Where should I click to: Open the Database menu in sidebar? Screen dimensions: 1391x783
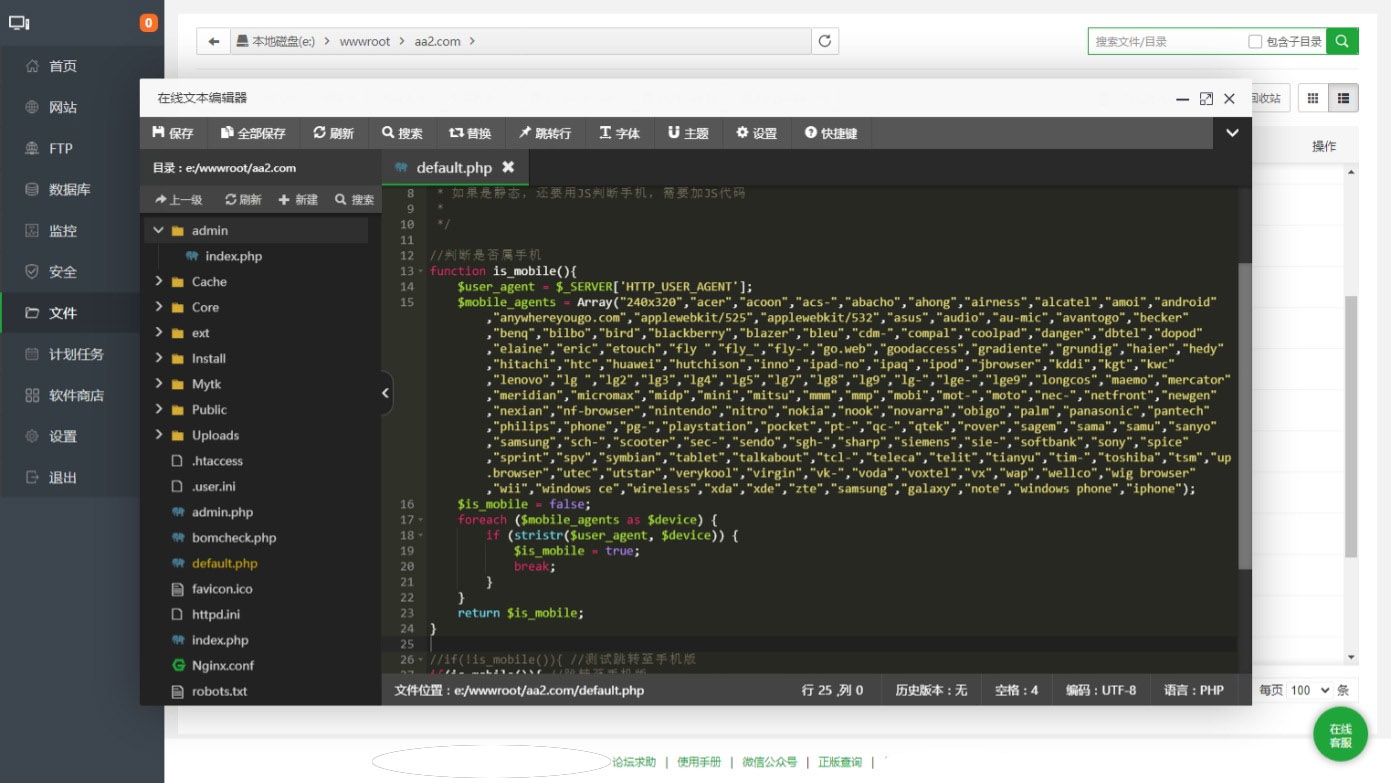(x=69, y=189)
